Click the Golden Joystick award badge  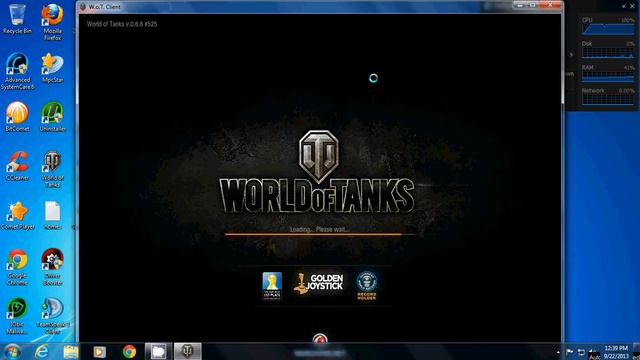pyautogui.click(x=318, y=283)
